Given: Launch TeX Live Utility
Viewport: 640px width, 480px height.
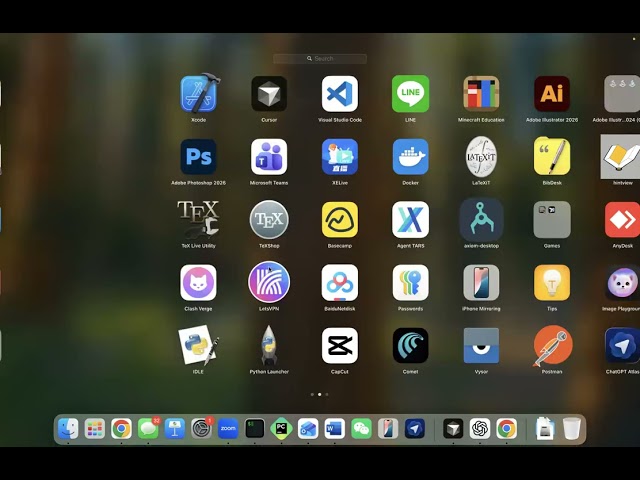Looking at the screenshot, I should click(198, 220).
